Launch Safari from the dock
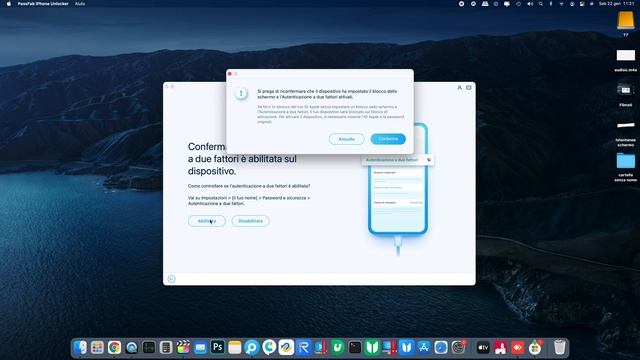The width and height of the screenshot is (640, 360). pos(441,347)
